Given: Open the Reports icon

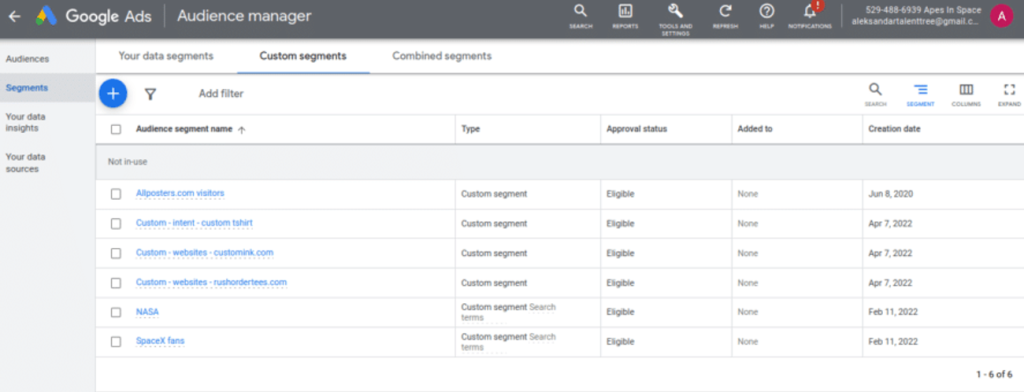Looking at the screenshot, I should (625, 17).
